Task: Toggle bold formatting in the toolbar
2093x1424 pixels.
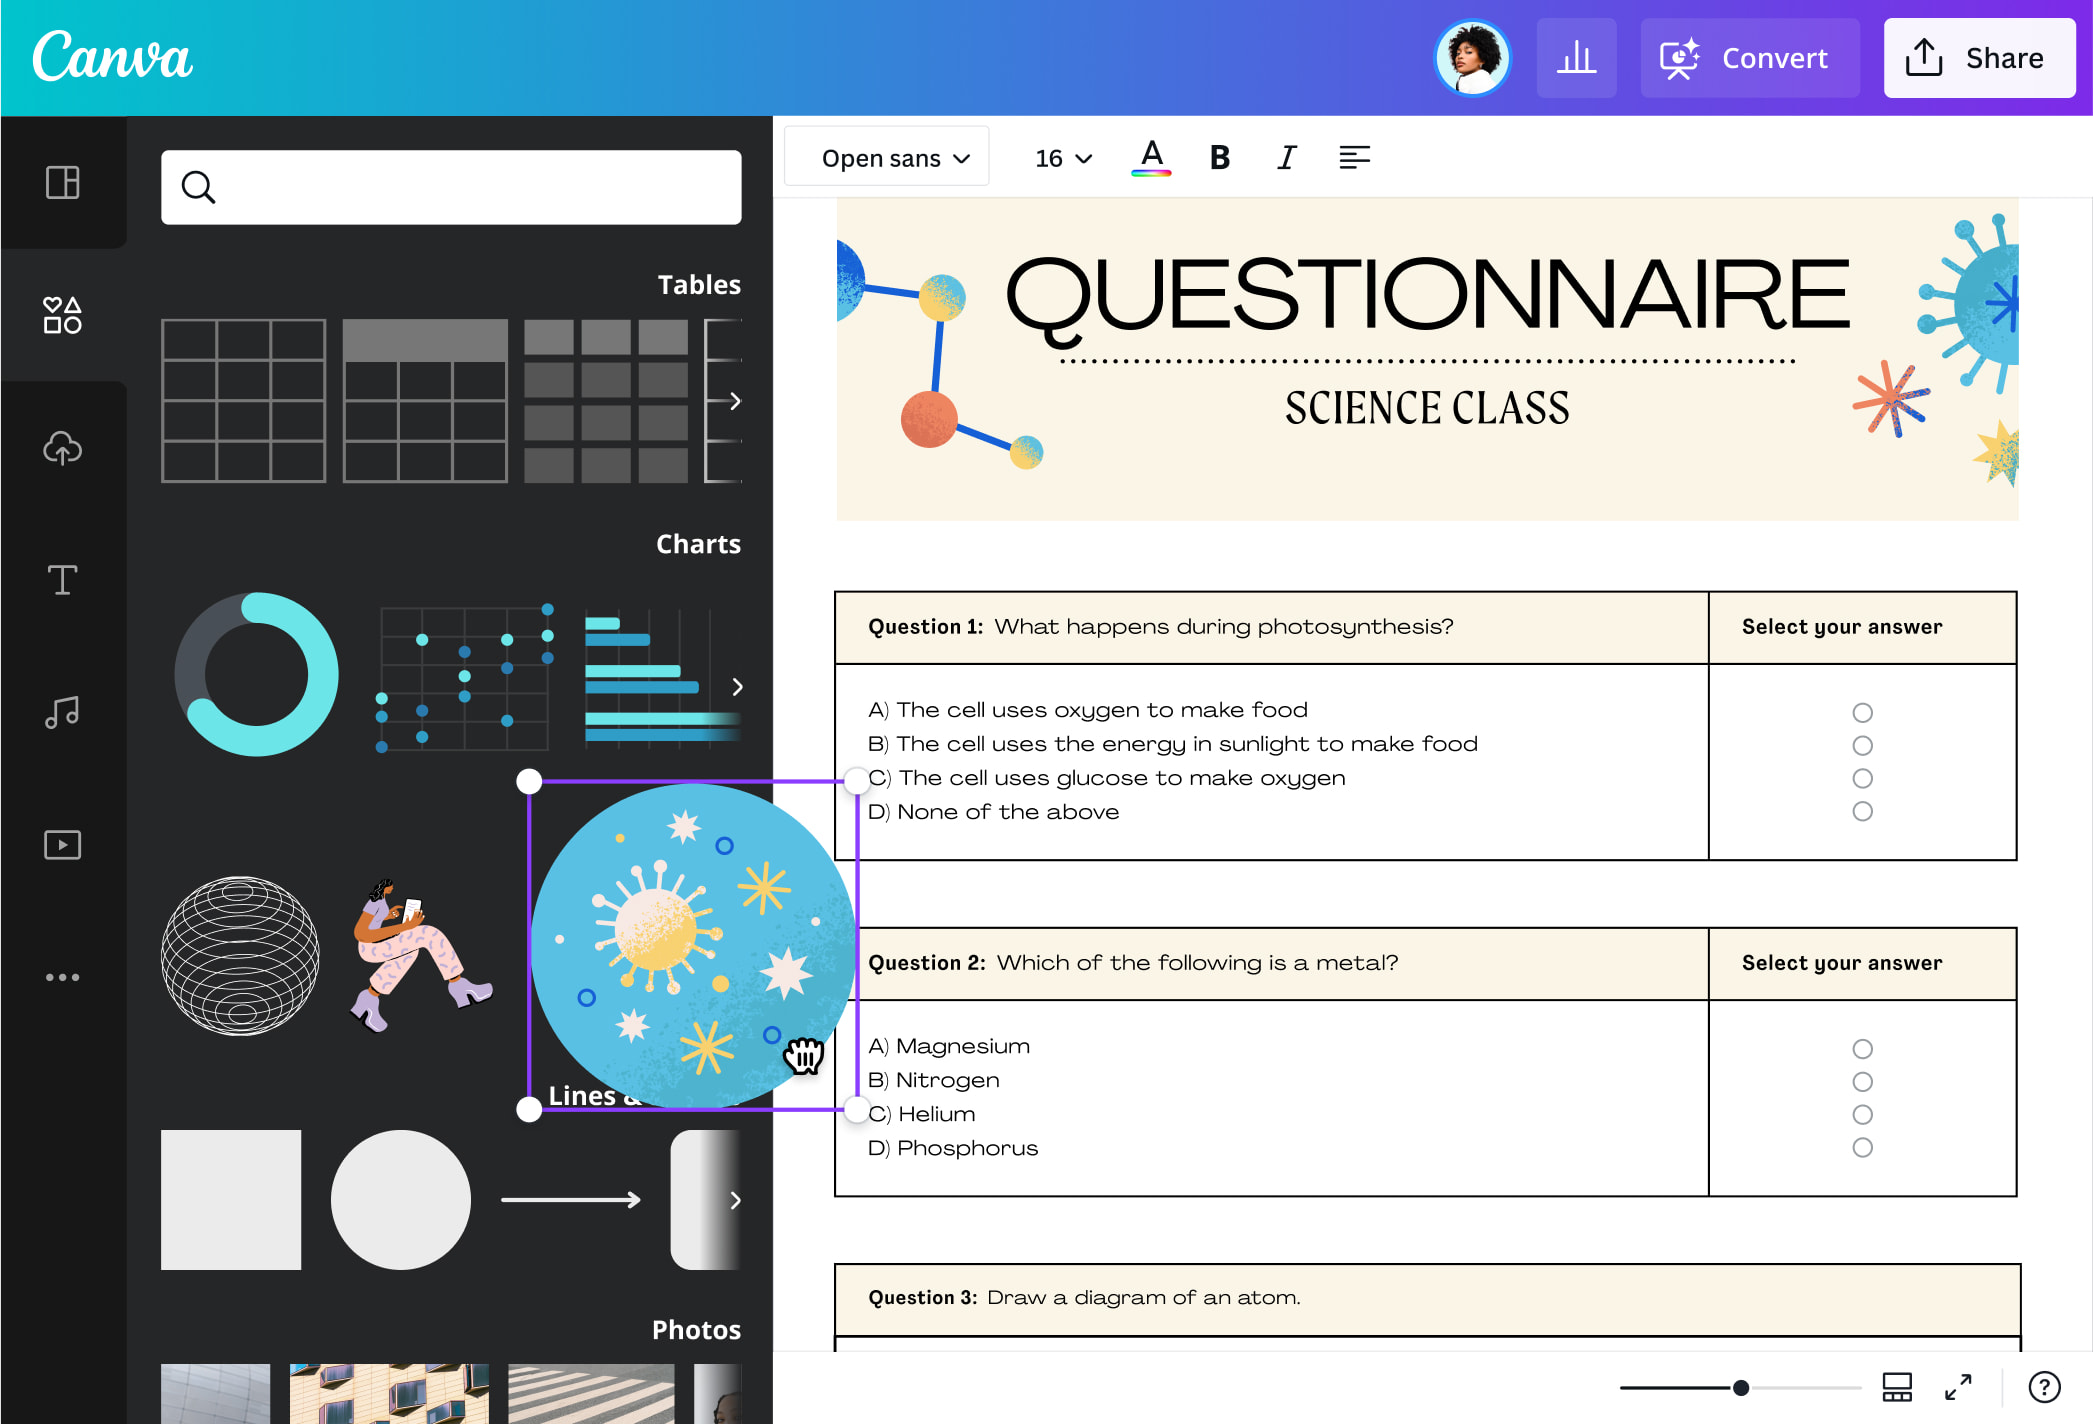Action: click(x=1219, y=157)
